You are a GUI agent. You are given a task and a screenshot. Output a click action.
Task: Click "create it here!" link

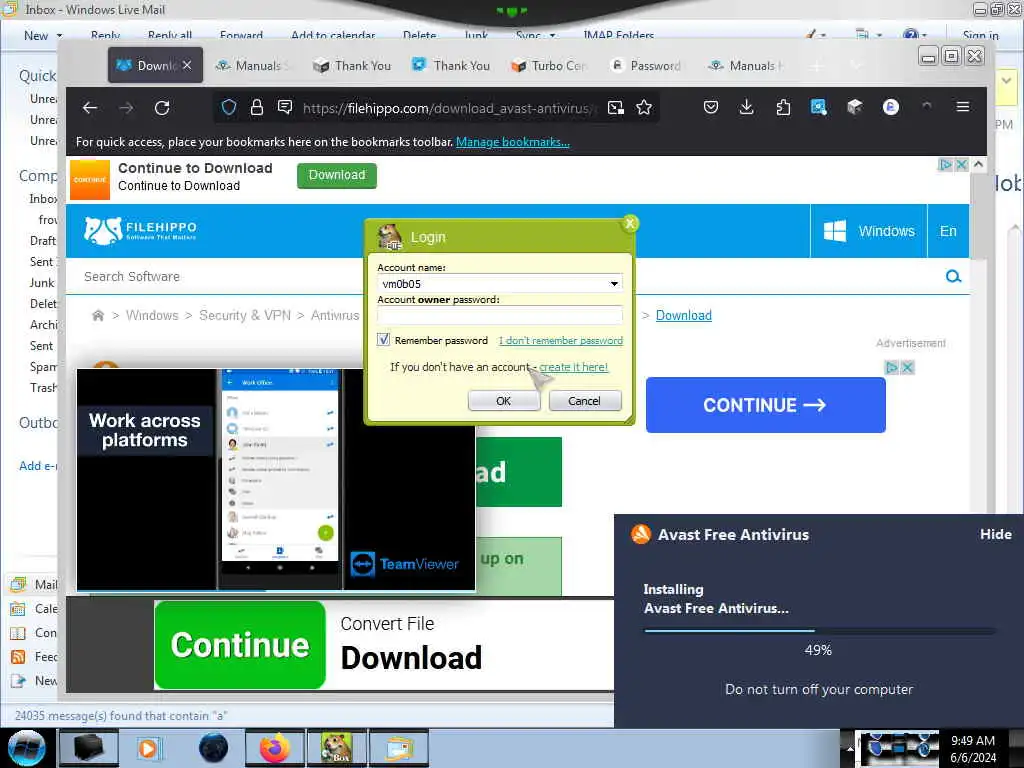(573, 367)
